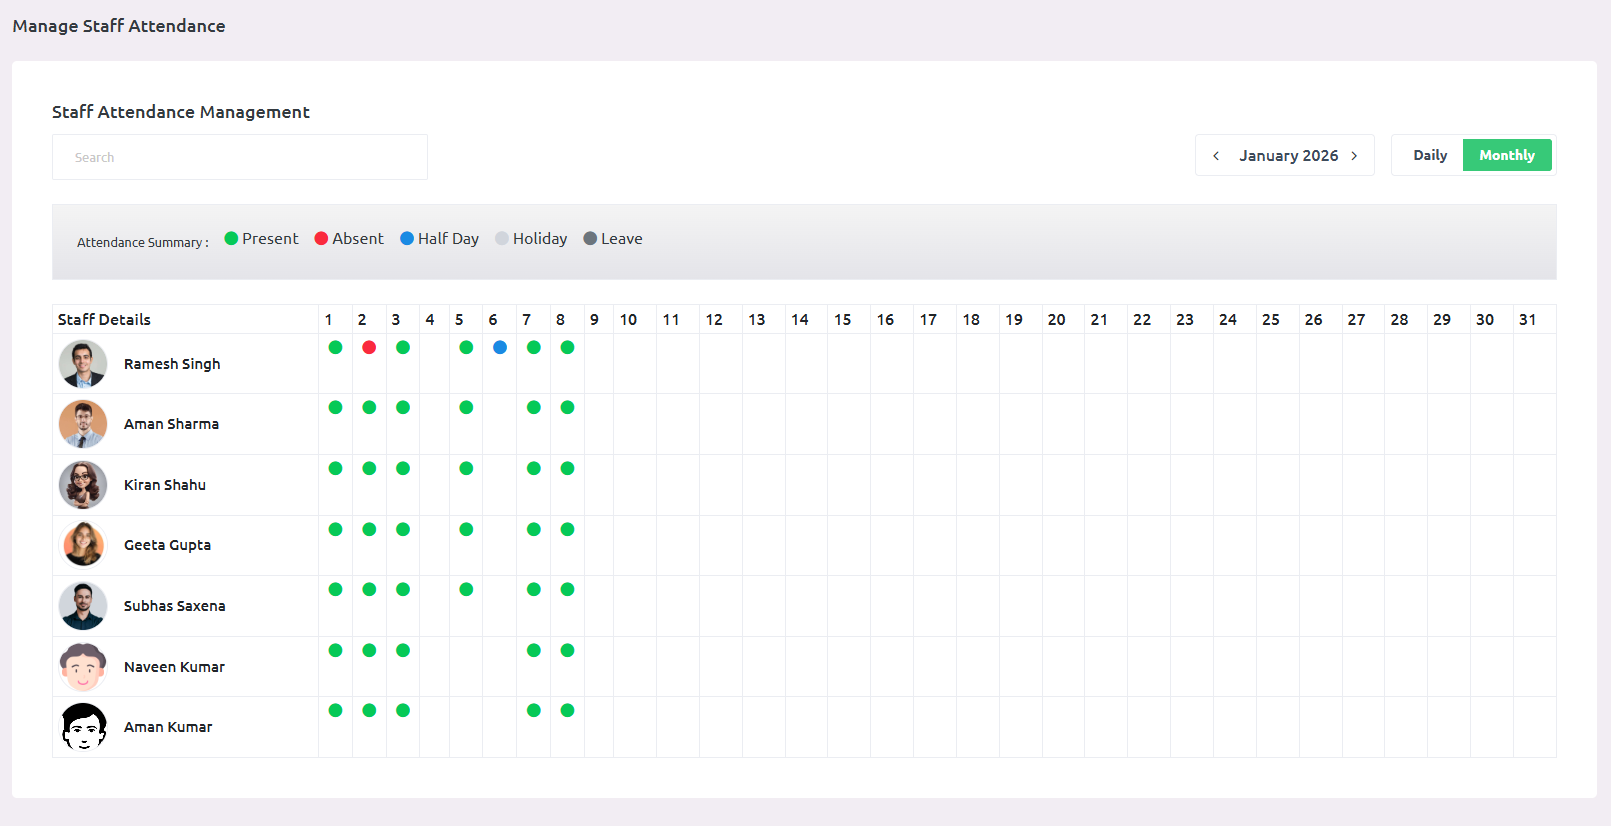Click the green Present legend swatch
Viewport: 1611px width, 826px height.
[231, 238]
